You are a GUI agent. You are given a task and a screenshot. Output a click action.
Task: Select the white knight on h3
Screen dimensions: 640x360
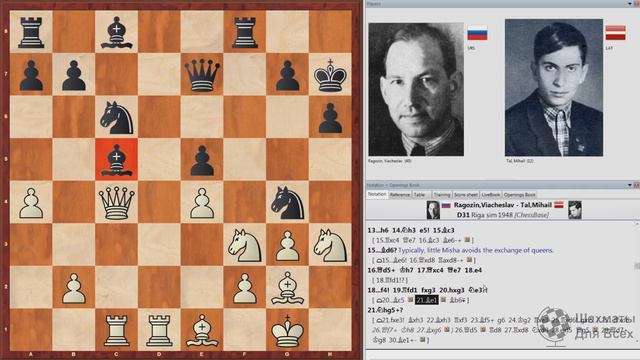pyautogui.click(x=330, y=245)
